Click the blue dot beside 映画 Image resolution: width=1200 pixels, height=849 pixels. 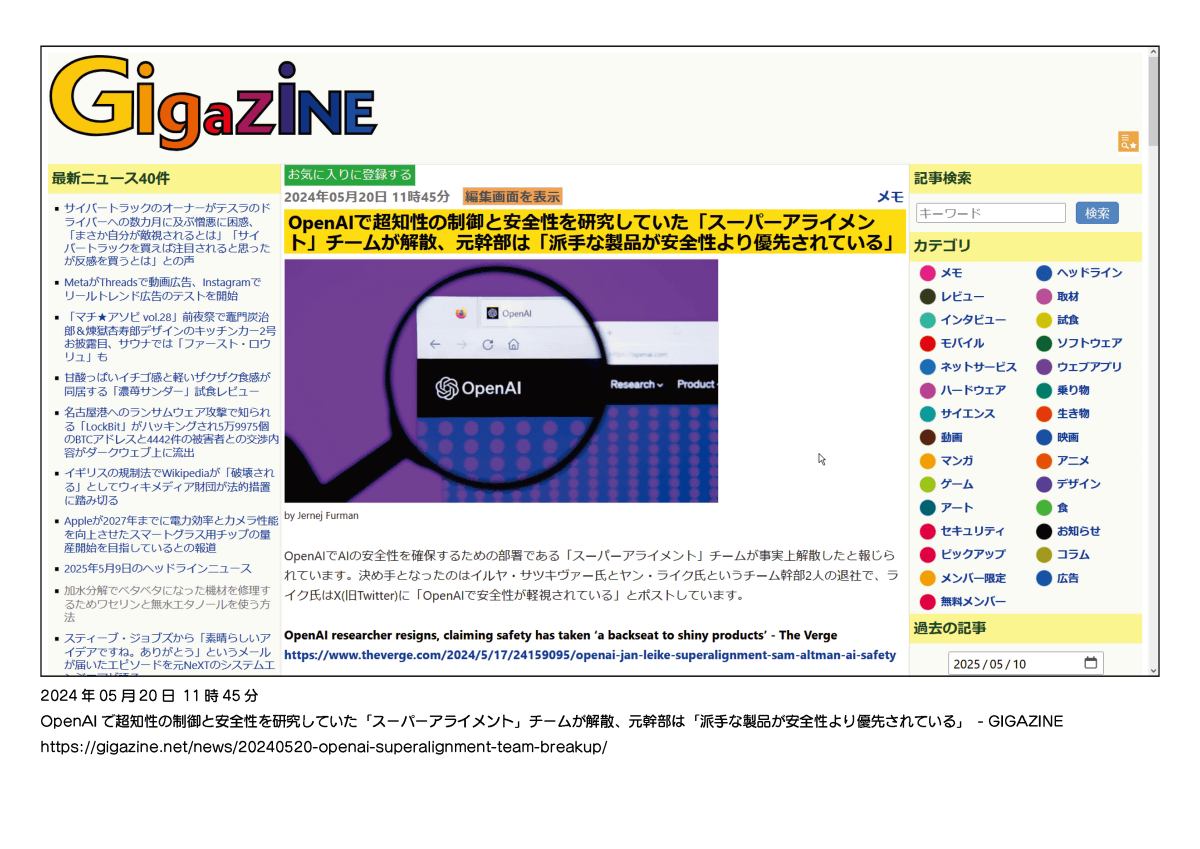(1044, 437)
